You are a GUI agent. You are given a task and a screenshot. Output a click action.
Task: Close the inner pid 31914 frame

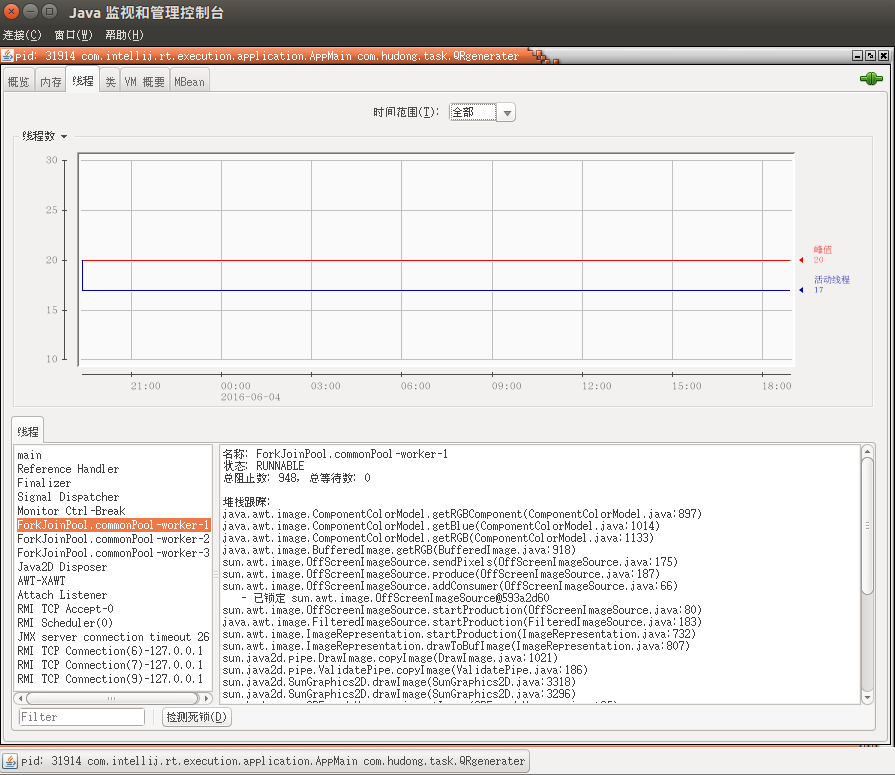coord(883,55)
